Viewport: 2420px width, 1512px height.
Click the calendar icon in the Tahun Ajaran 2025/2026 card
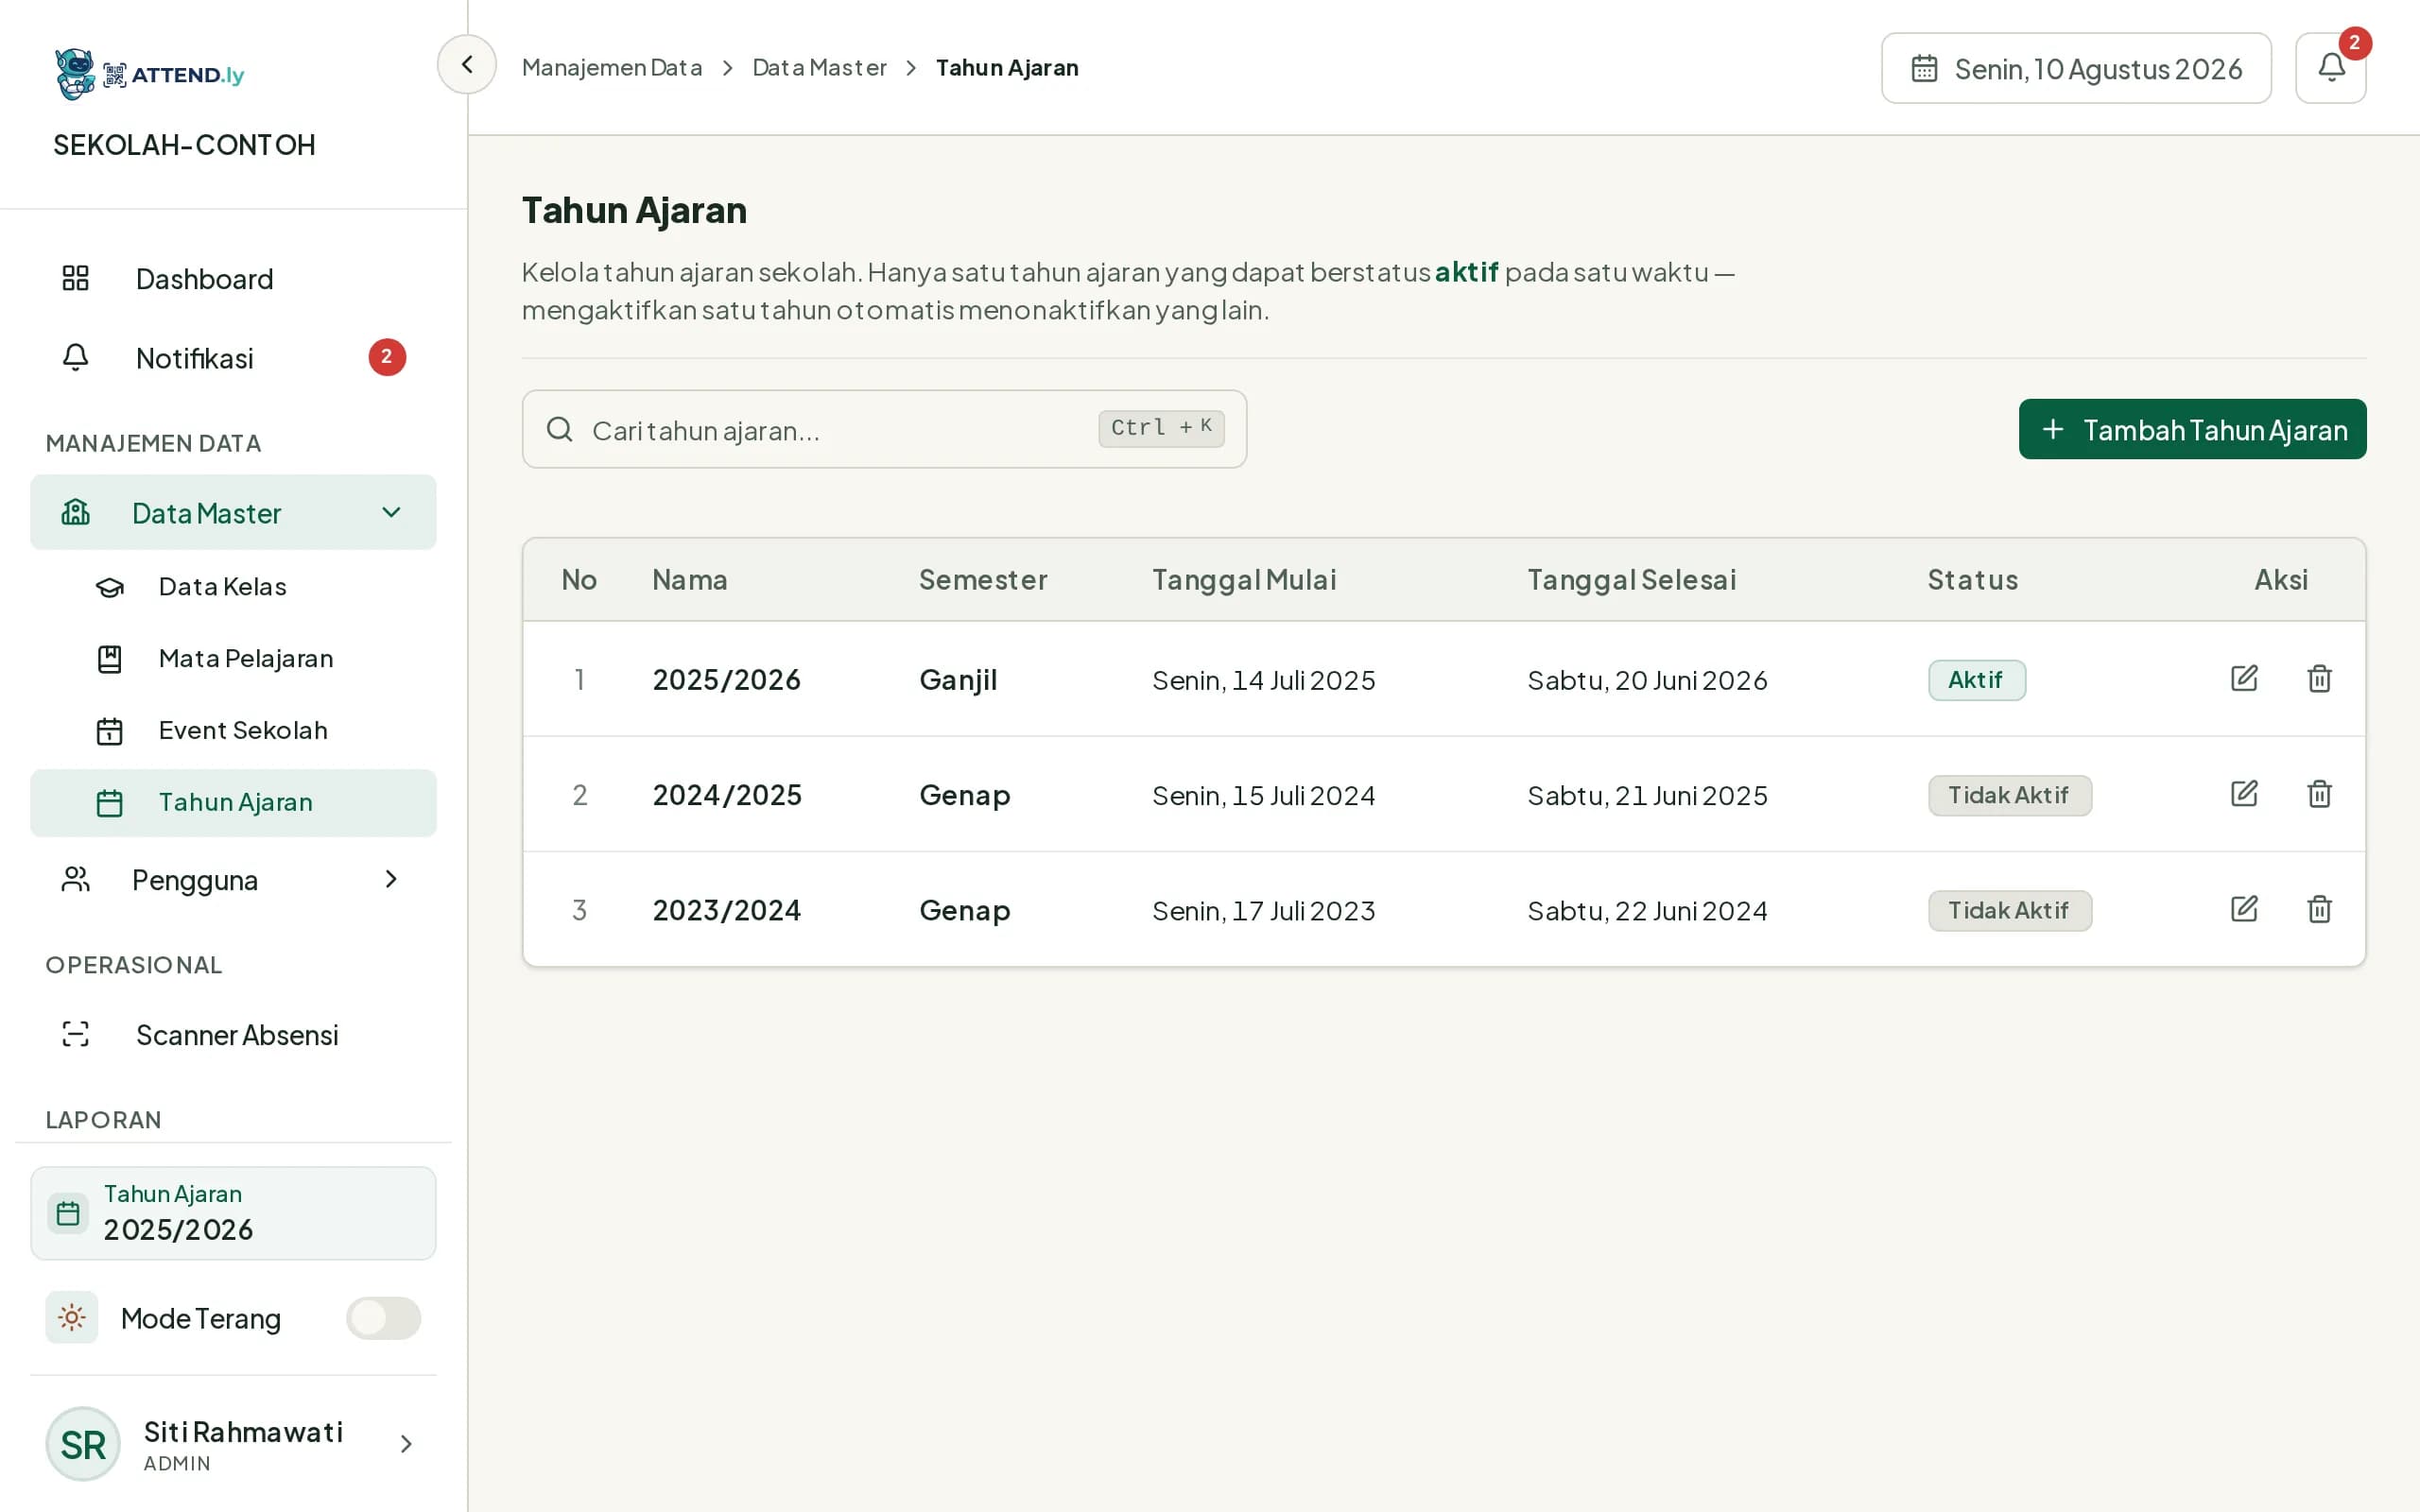click(68, 1213)
